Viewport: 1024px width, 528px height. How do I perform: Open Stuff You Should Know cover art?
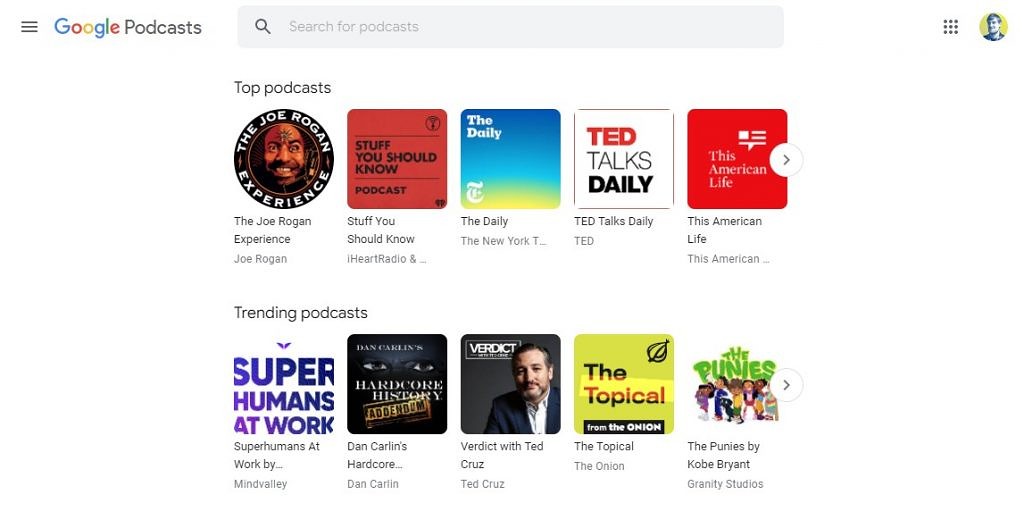pyautogui.click(x=397, y=159)
